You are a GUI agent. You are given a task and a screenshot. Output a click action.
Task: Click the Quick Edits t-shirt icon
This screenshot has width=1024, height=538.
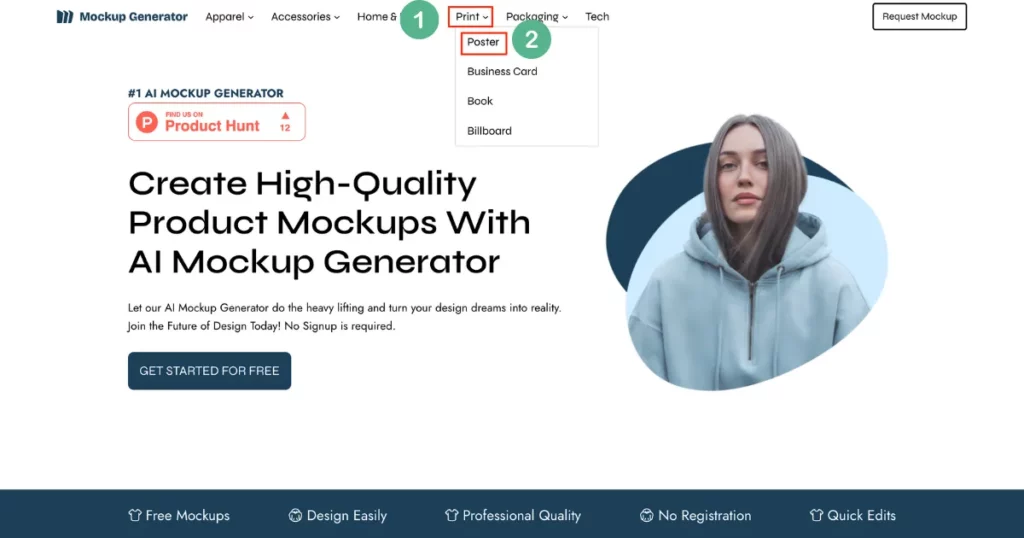[x=816, y=515]
